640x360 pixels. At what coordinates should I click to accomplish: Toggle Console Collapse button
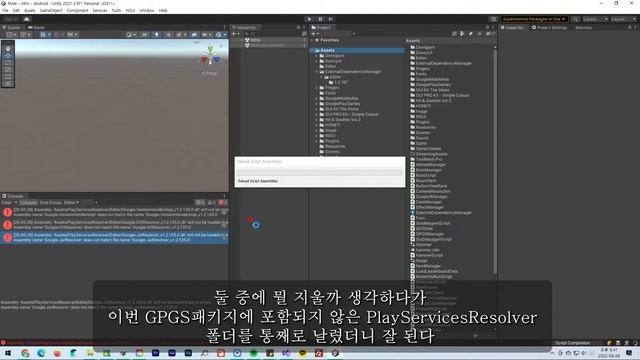click(28, 202)
